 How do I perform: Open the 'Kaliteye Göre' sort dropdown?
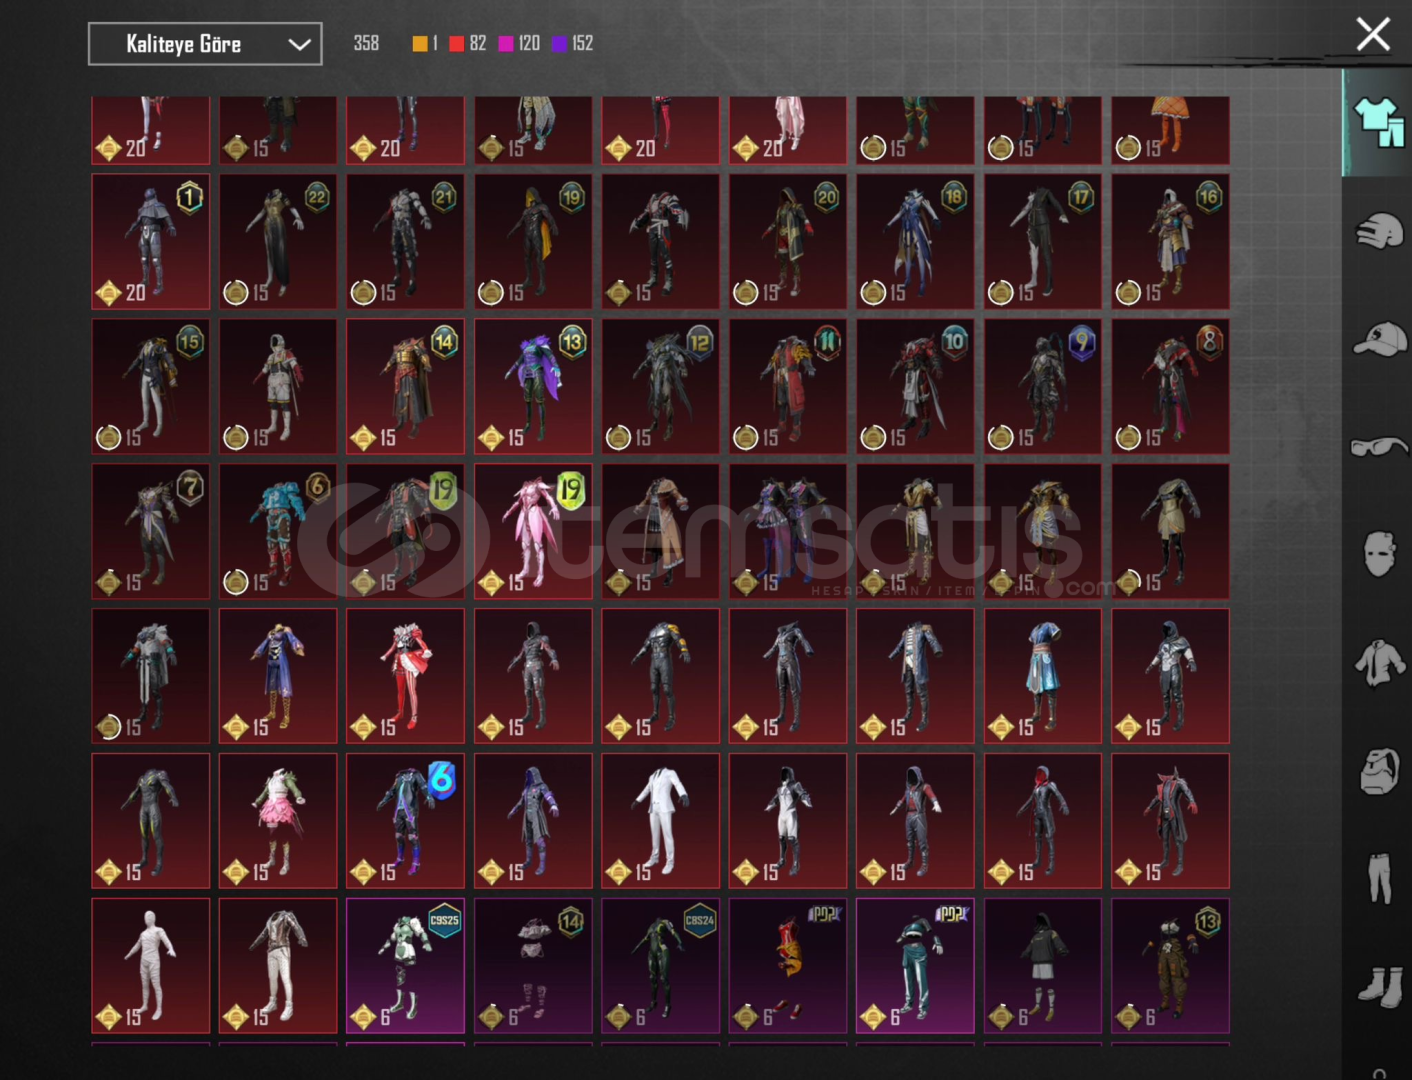(205, 44)
